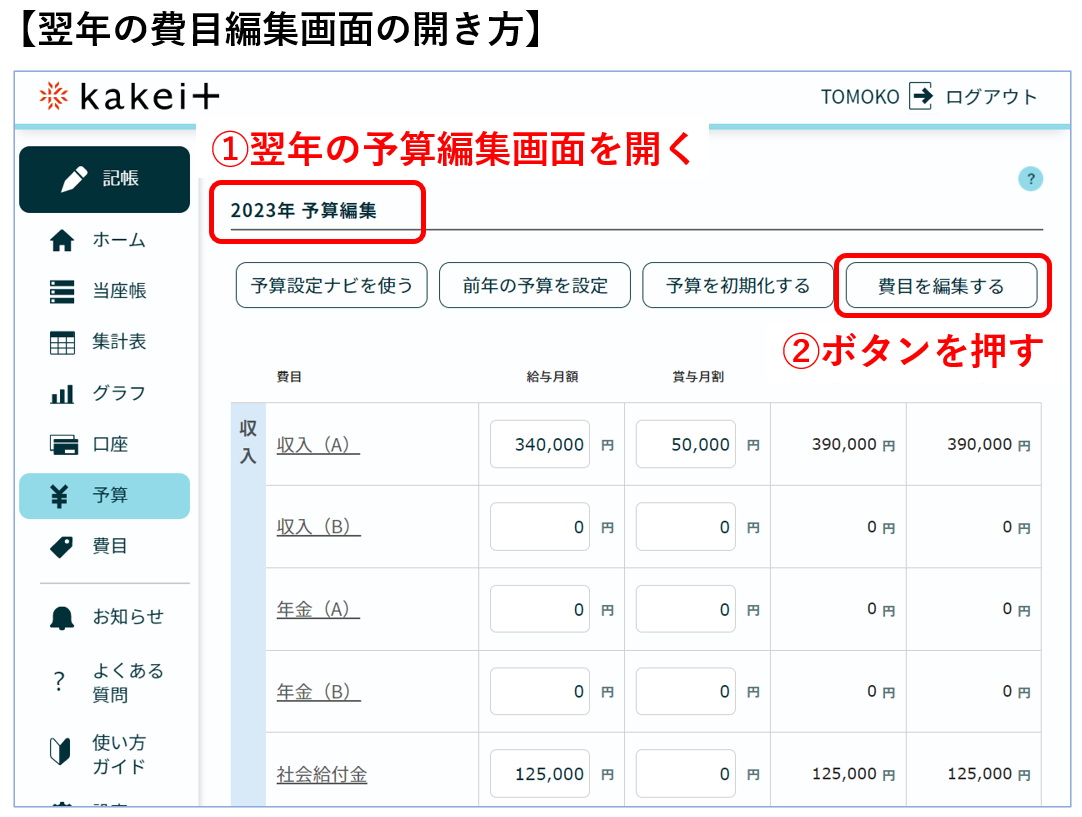
Task: Click the home icon in sidebar
Action: [62, 241]
